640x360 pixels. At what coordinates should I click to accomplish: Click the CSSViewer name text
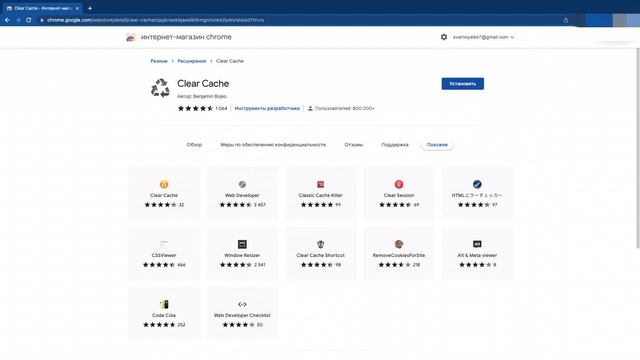point(164,255)
